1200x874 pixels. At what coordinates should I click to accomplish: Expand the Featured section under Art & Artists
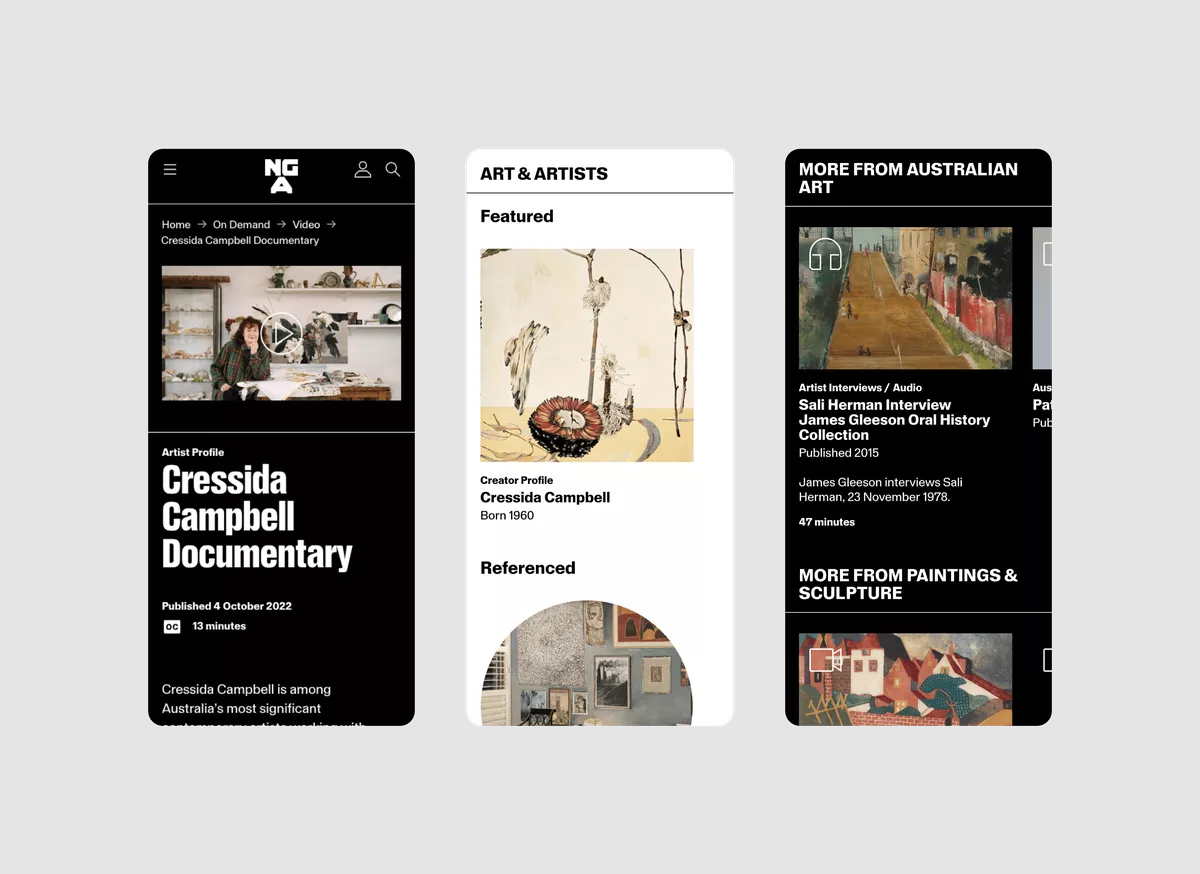coord(516,216)
